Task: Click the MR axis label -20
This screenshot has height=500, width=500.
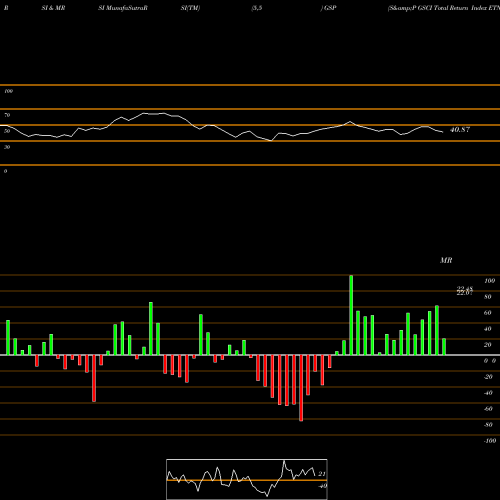Action: pyautogui.click(x=488, y=377)
